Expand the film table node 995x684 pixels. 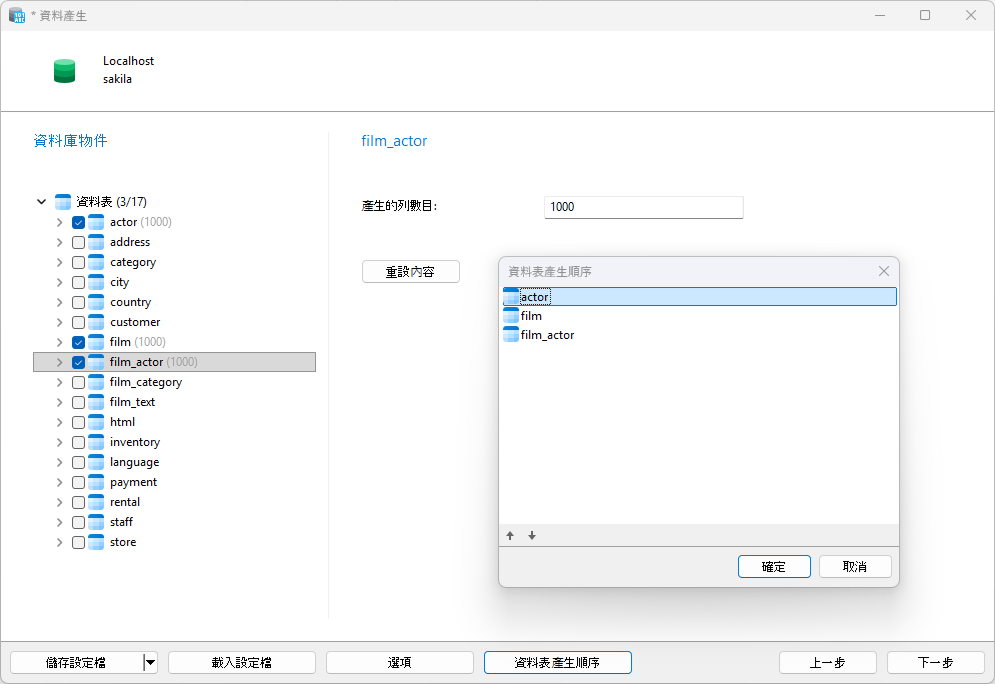coord(59,342)
